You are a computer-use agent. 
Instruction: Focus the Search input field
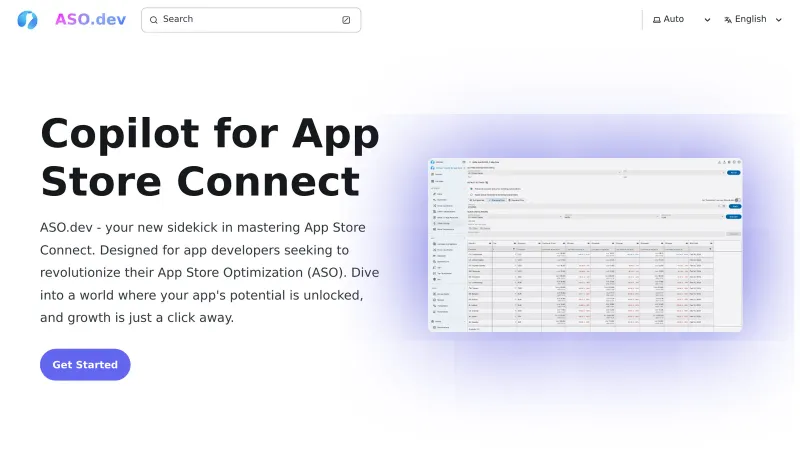click(250, 20)
